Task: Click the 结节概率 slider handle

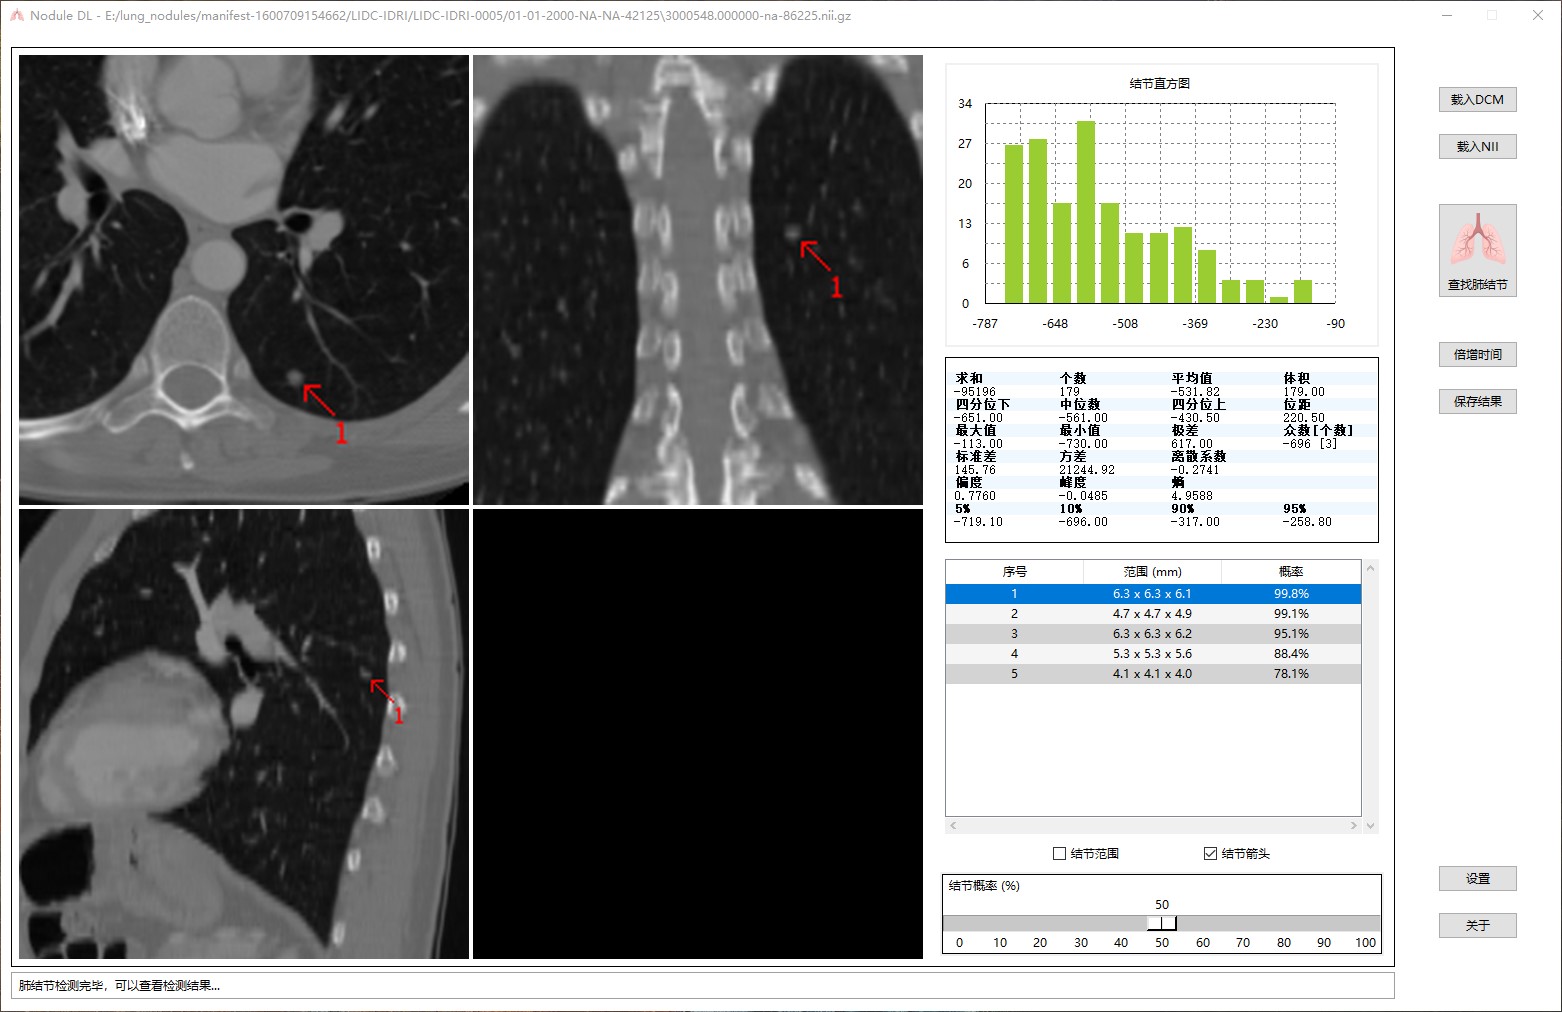Action: [1162, 923]
